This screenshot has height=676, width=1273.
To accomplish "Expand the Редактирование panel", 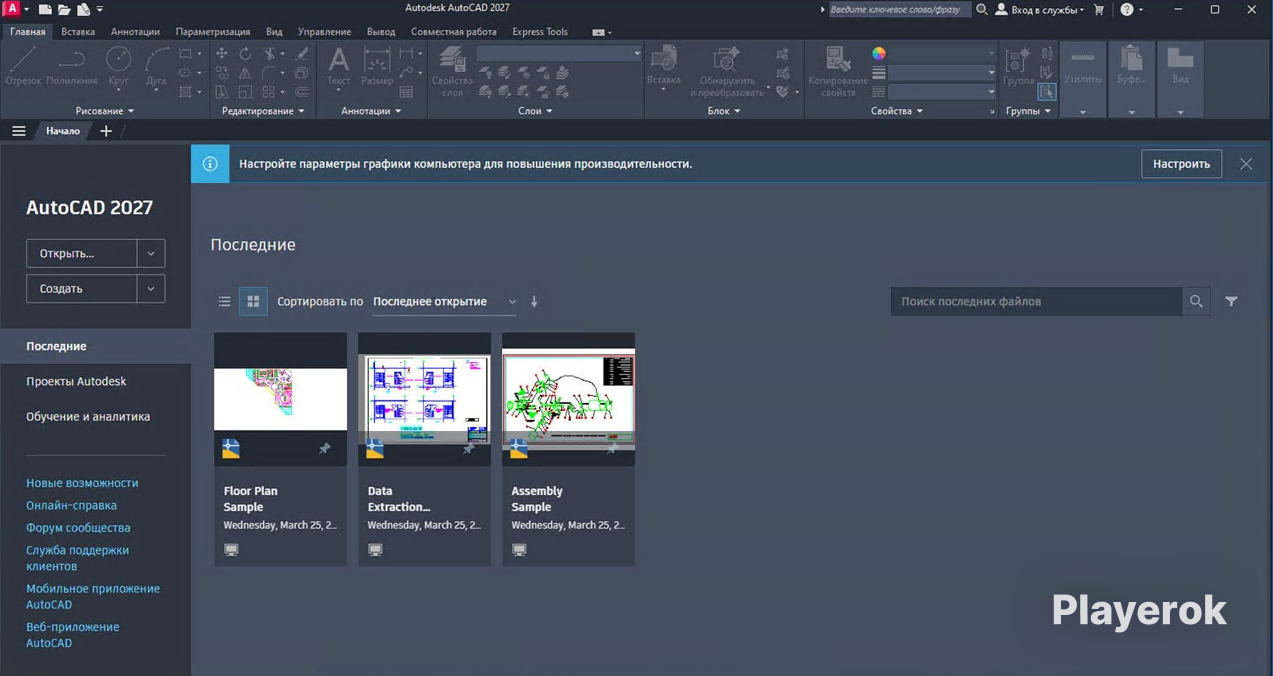I will [263, 111].
